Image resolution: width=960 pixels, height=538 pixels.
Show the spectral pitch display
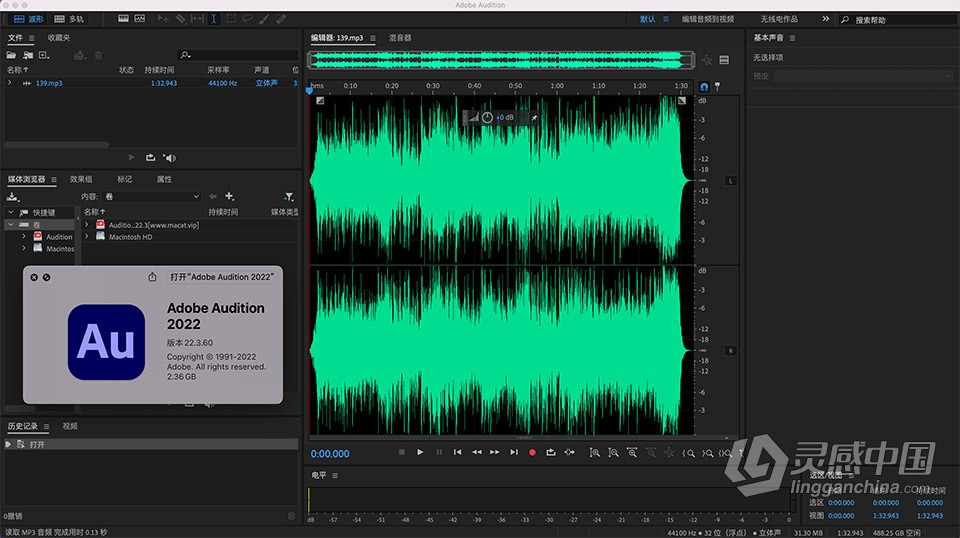pyautogui.click(x=140, y=19)
